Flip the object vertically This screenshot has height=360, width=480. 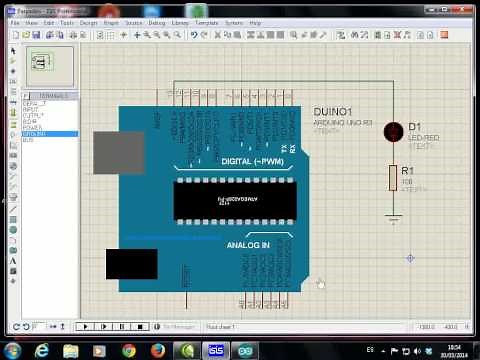[62, 327]
